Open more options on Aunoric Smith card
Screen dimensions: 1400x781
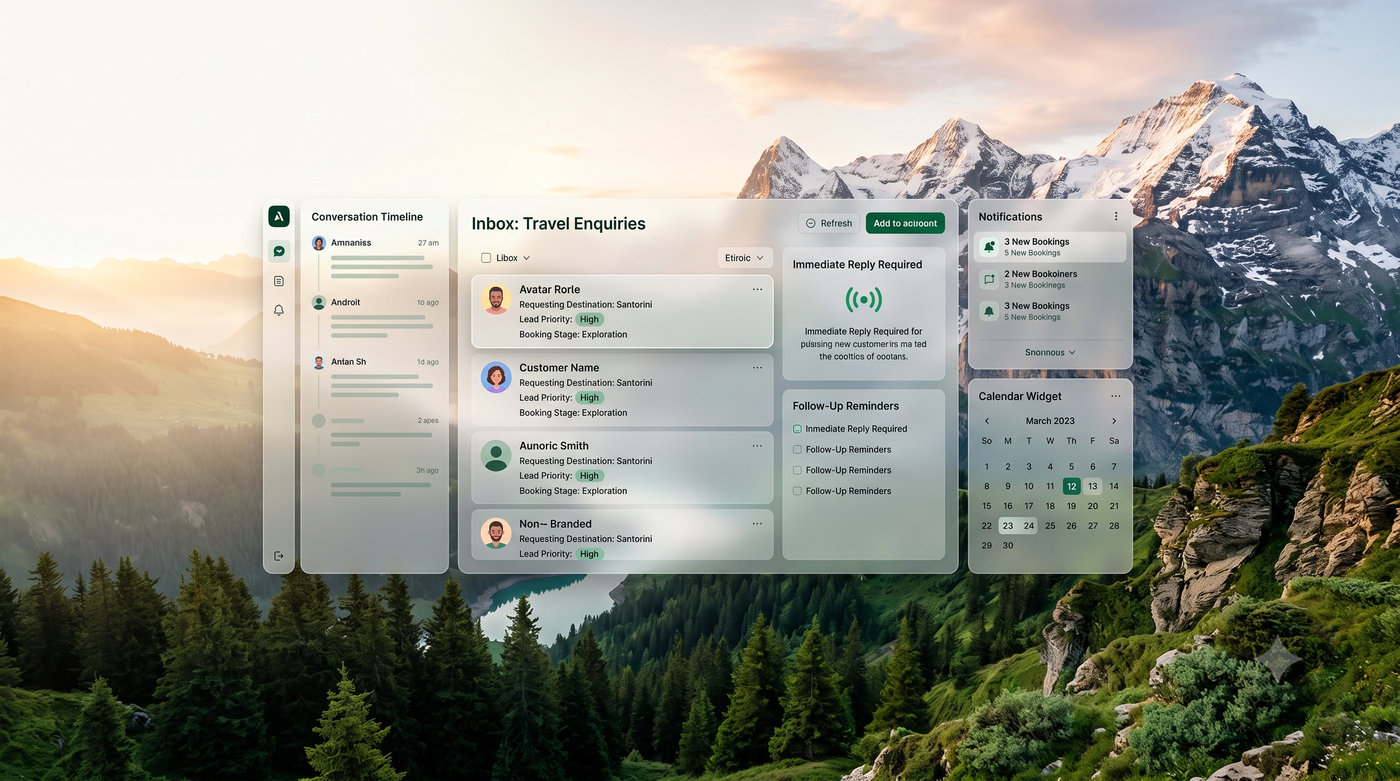[x=757, y=445]
